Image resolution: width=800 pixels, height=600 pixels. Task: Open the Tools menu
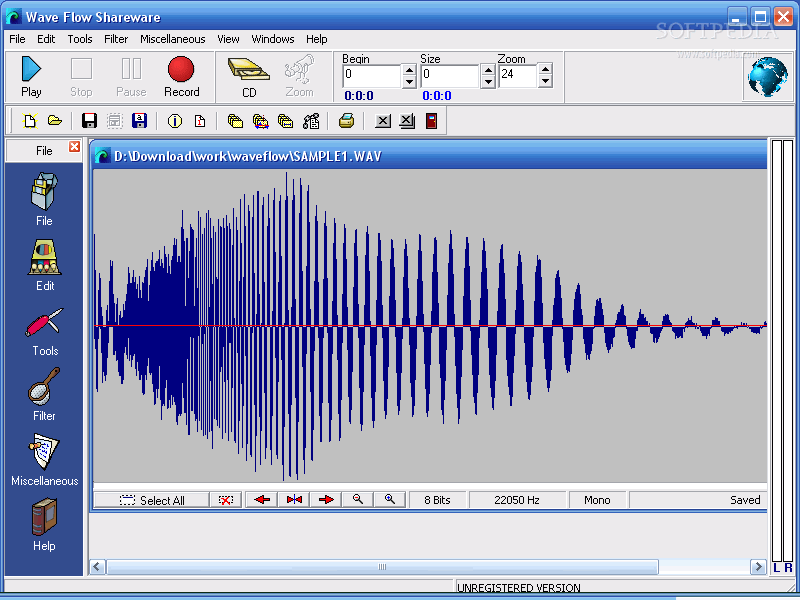[80, 39]
